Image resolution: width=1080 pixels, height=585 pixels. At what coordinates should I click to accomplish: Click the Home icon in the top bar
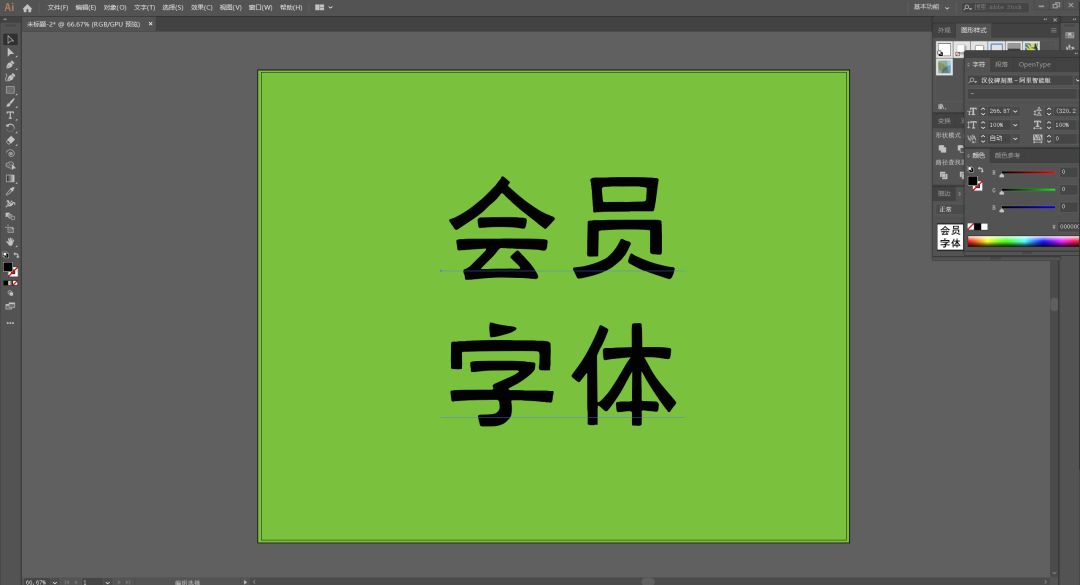pos(28,7)
